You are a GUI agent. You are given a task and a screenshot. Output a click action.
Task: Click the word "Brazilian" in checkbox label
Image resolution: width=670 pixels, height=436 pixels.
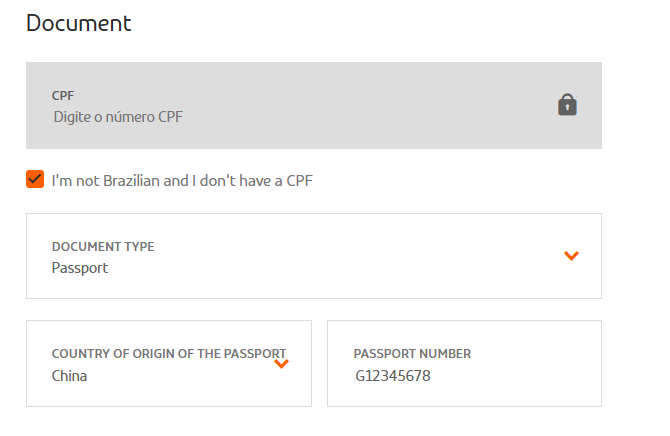[x=127, y=181]
